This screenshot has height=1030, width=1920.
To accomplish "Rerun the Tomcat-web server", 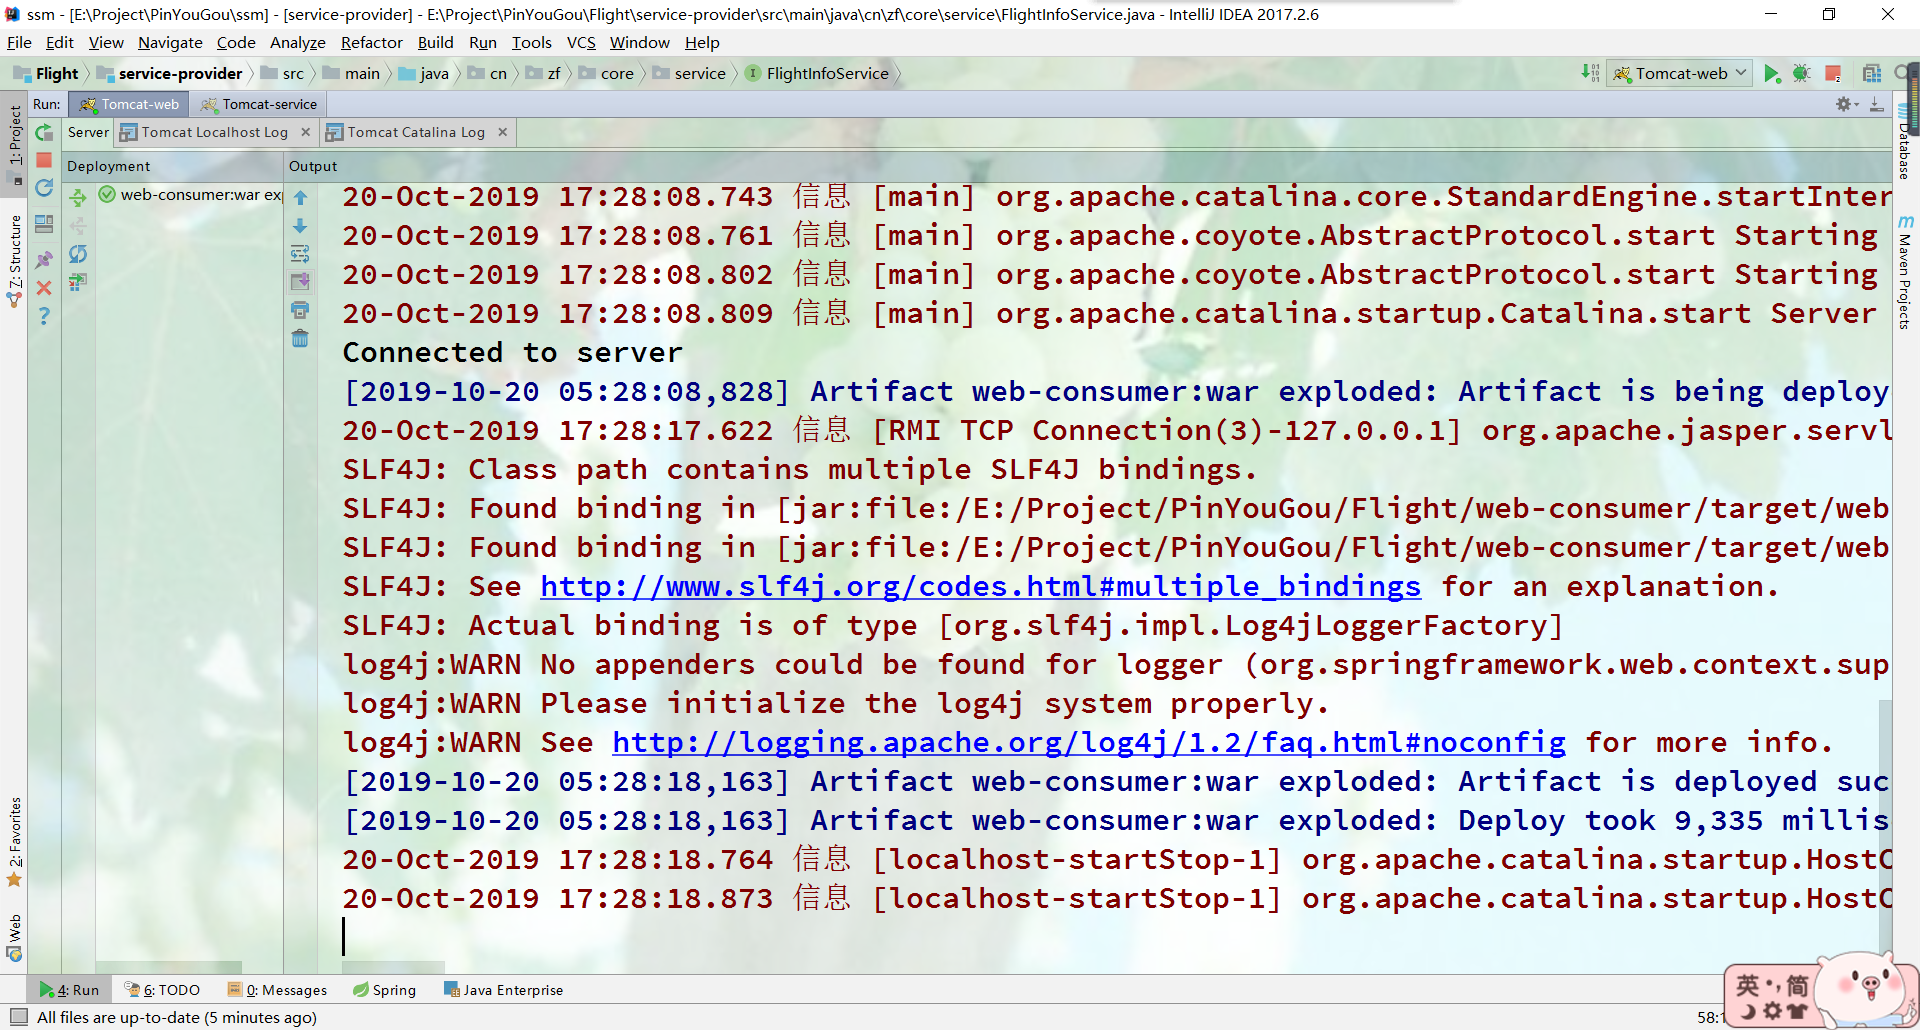I will (x=44, y=132).
